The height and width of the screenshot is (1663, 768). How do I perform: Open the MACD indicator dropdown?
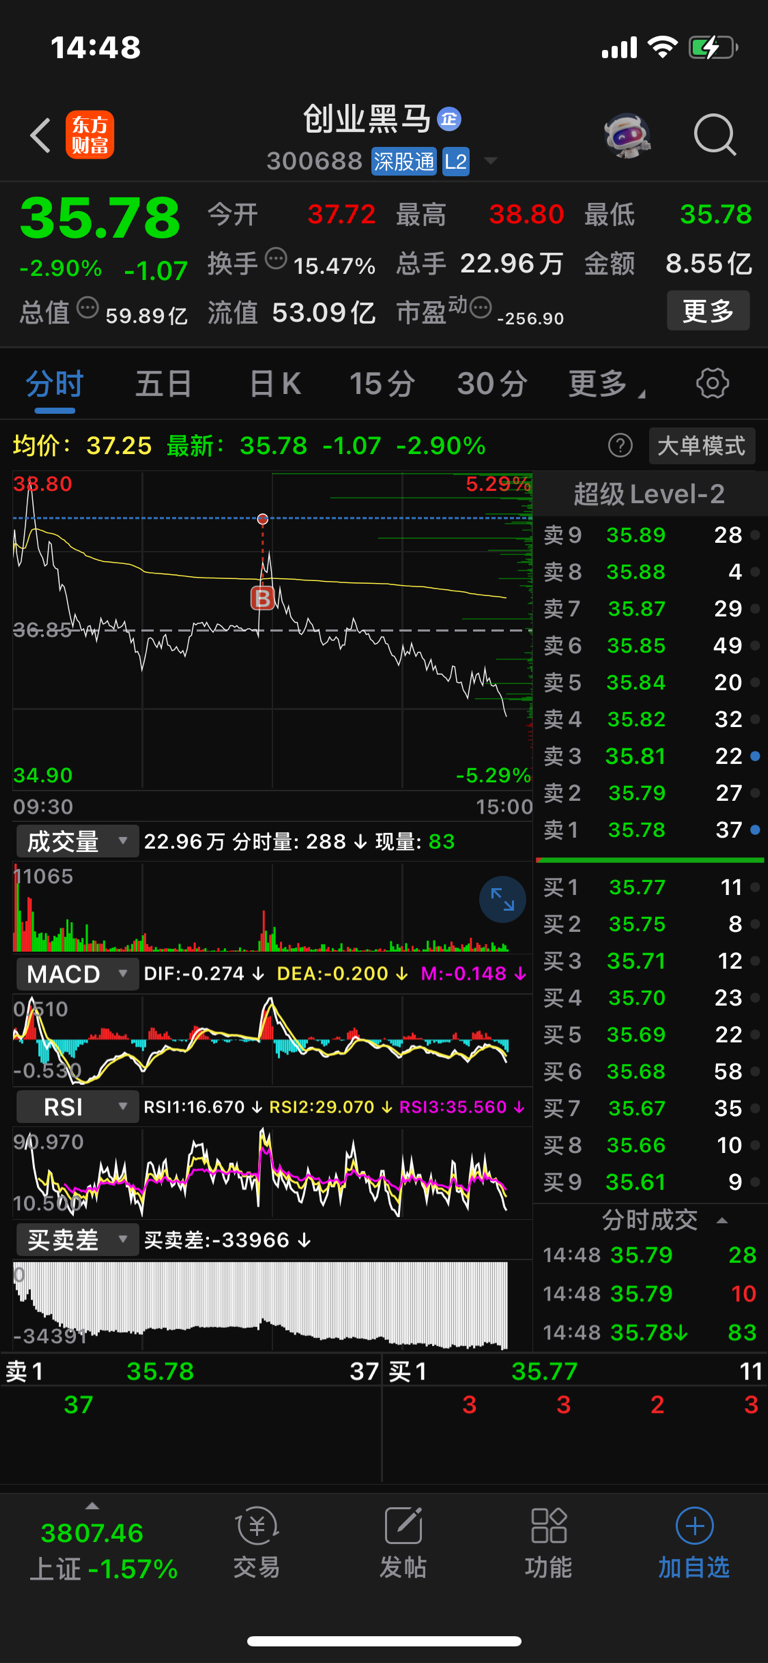pyautogui.click(x=76, y=974)
